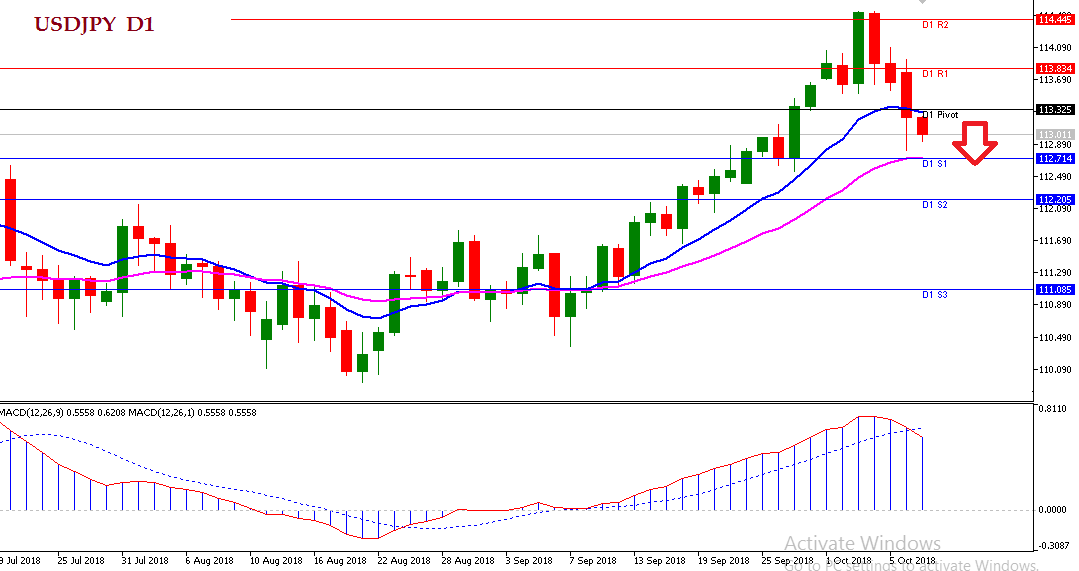Click the blue 112.205 price tag
1079x571 pixels.
tap(1055, 199)
